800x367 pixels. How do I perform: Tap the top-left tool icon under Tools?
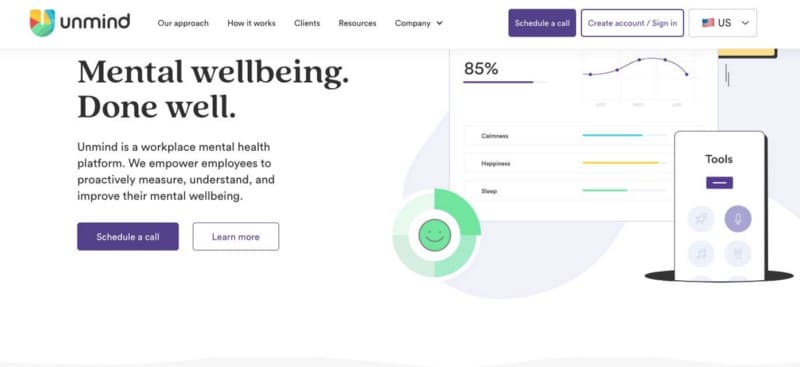701,219
